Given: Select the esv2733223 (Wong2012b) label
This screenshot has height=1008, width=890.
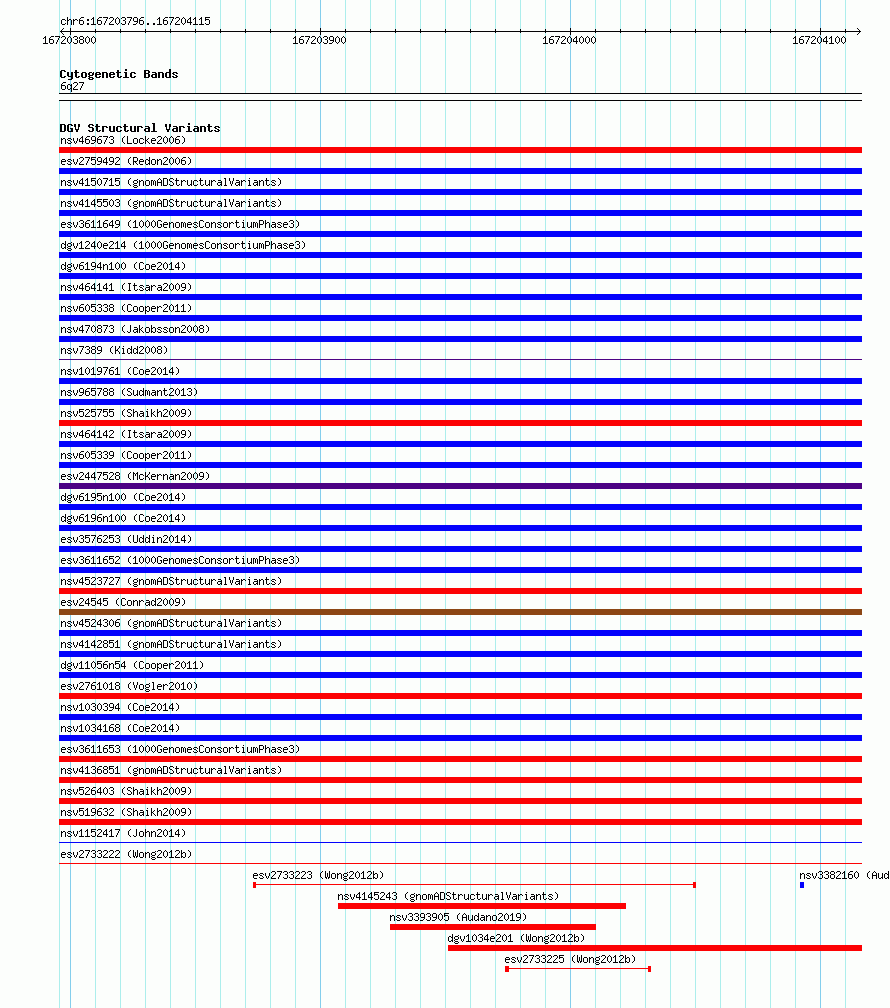Looking at the screenshot, I should tap(318, 876).
